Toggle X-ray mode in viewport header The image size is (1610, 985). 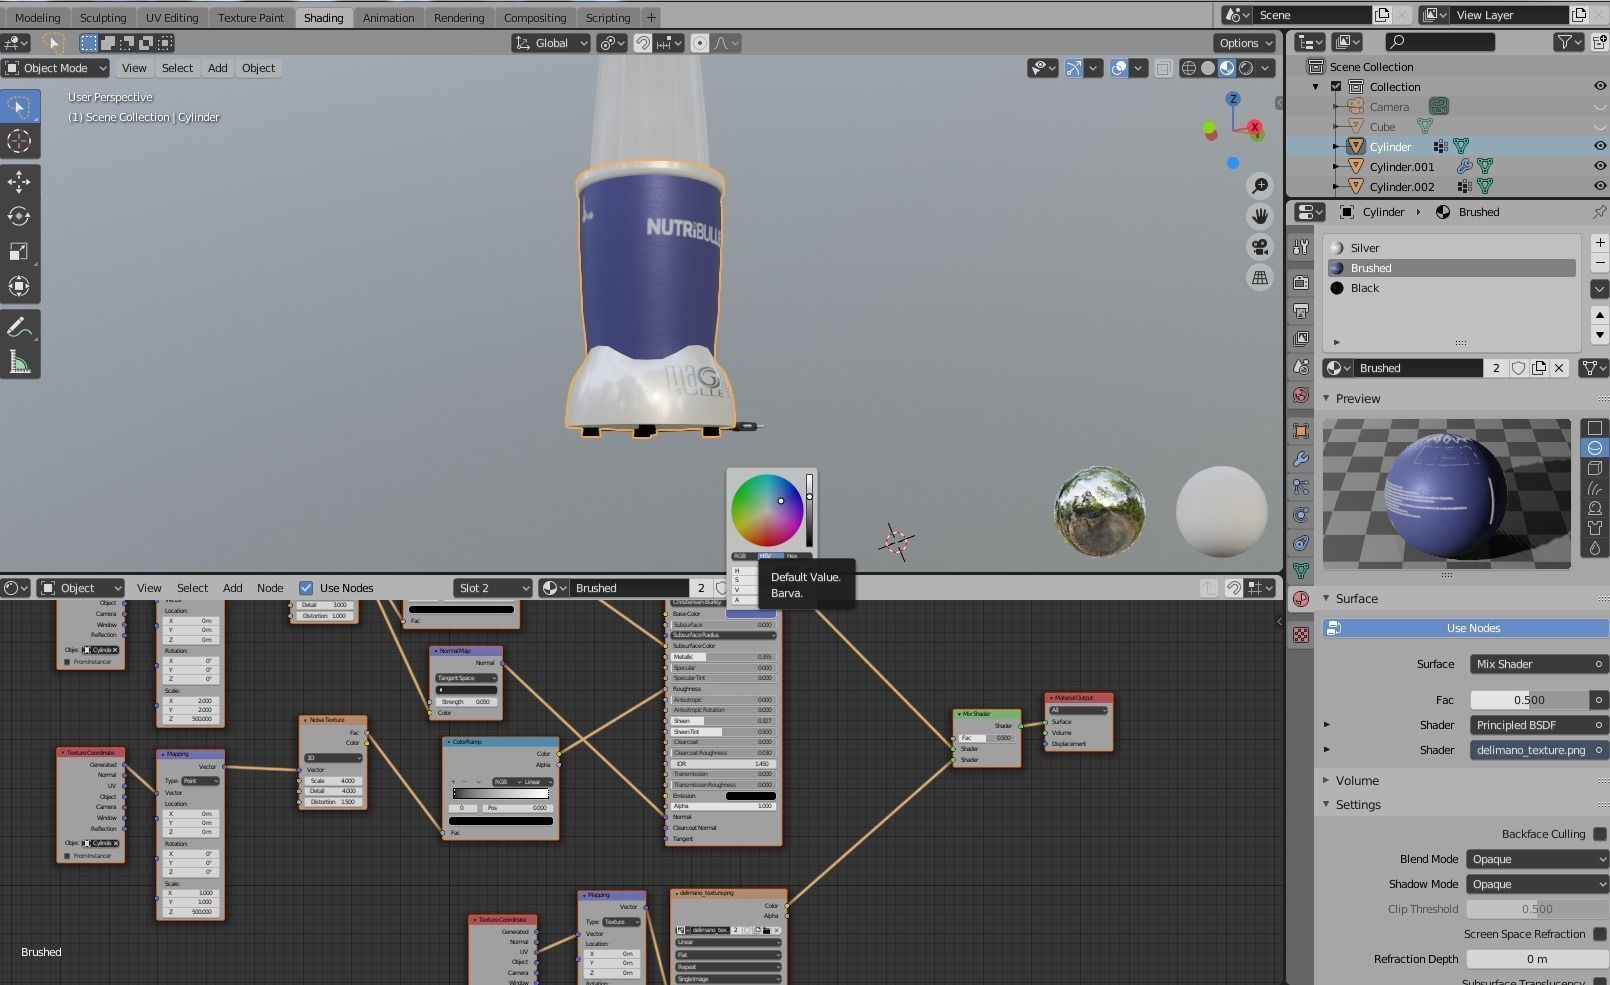pyautogui.click(x=1163, y=68)
